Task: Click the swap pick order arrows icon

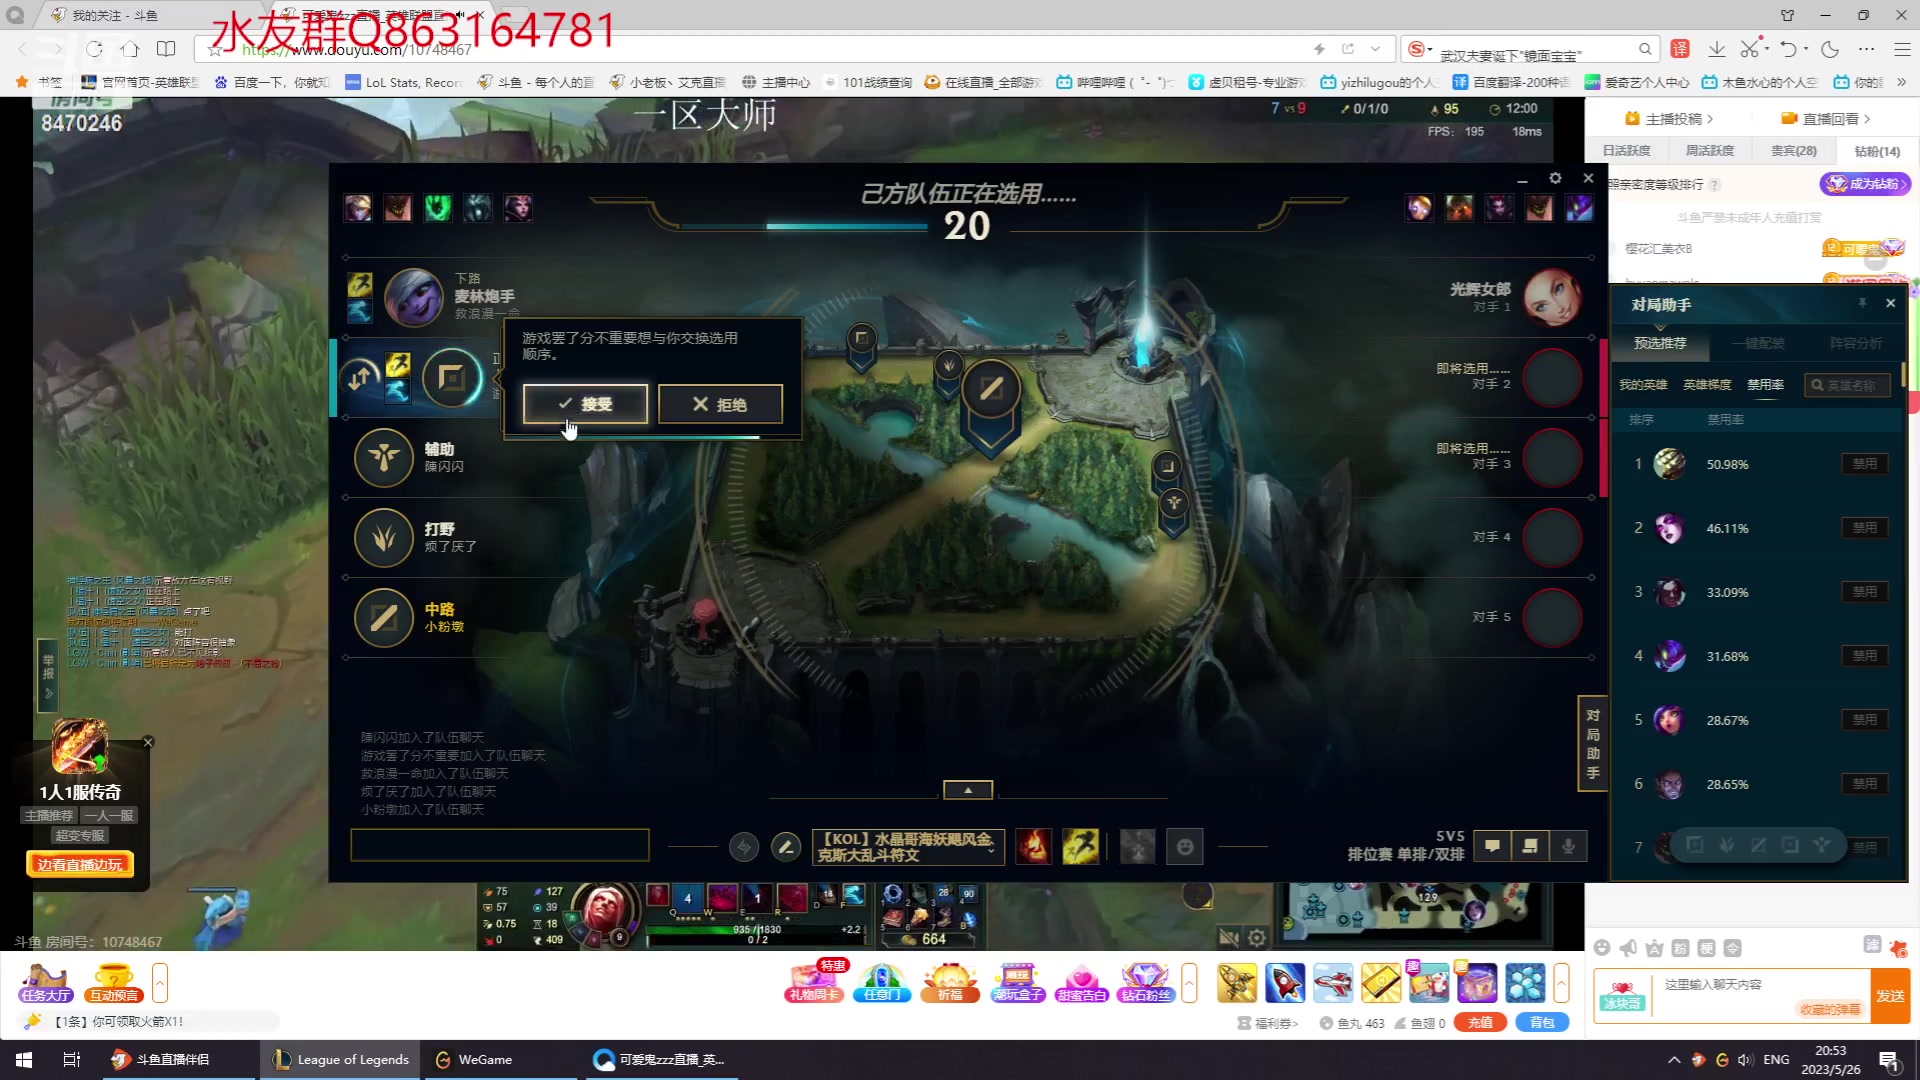Action: [361, 378]
